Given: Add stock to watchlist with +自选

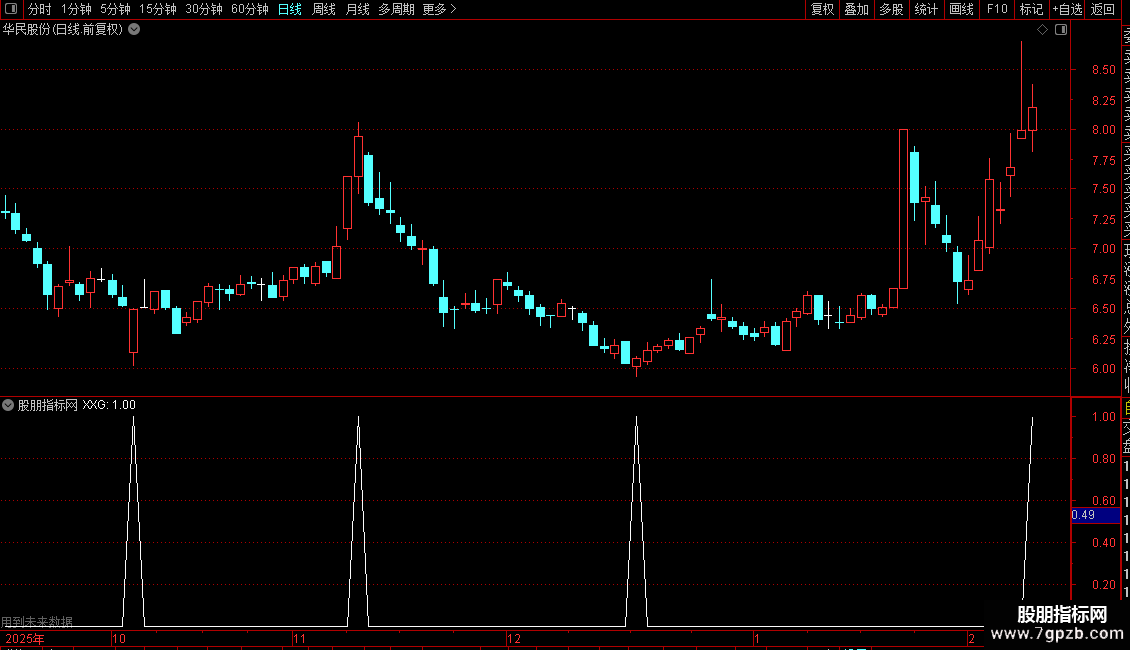Looking at the screenshot, I should [1067, 9].
